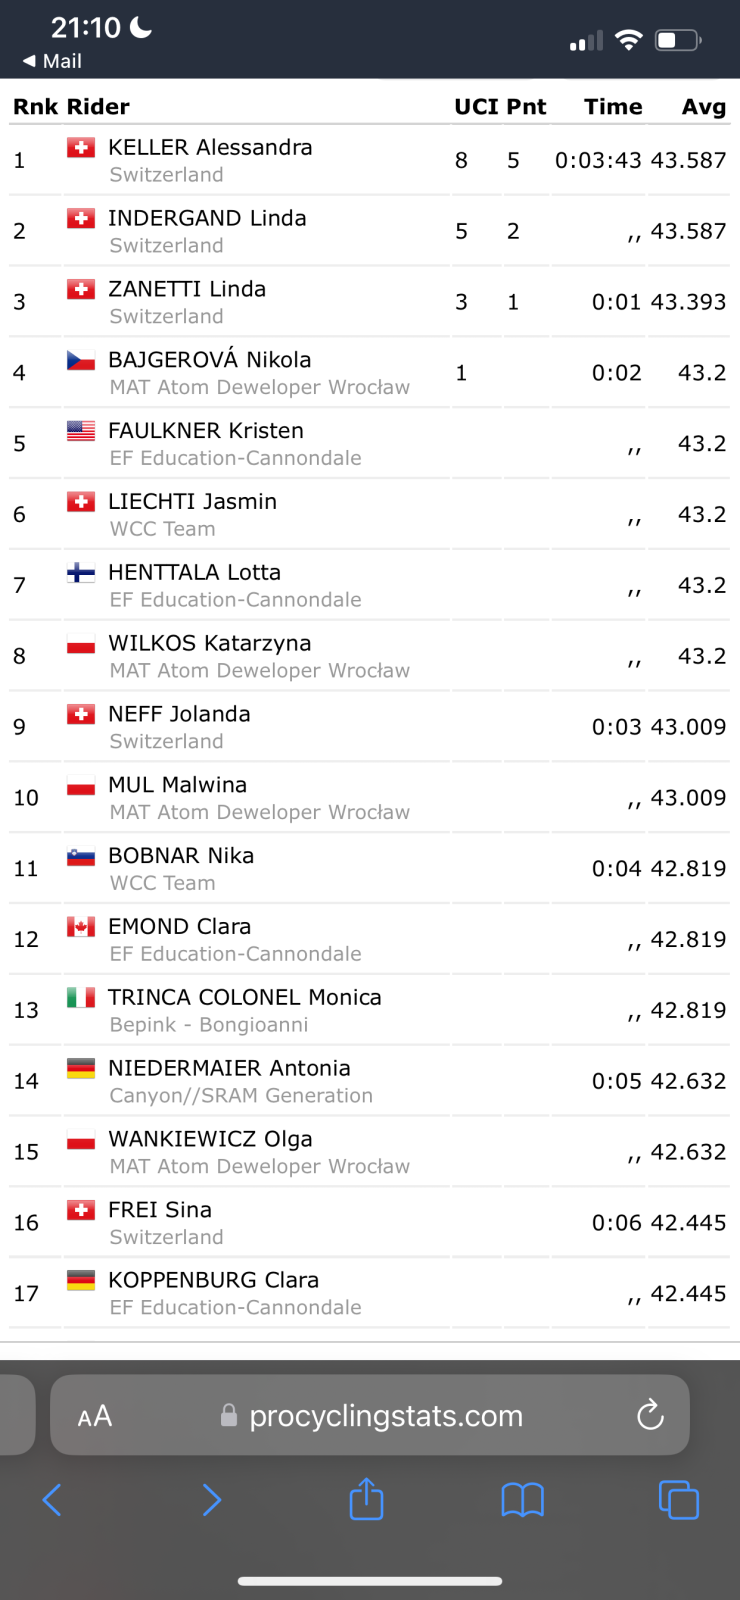Tap the Avg column header

703,107
